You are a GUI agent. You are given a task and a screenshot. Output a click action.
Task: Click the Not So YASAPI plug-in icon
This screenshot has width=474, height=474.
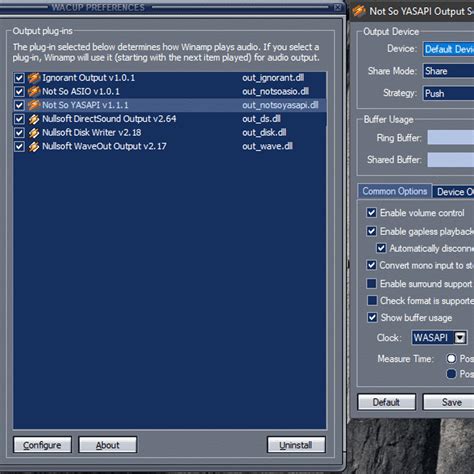[34, 105]
